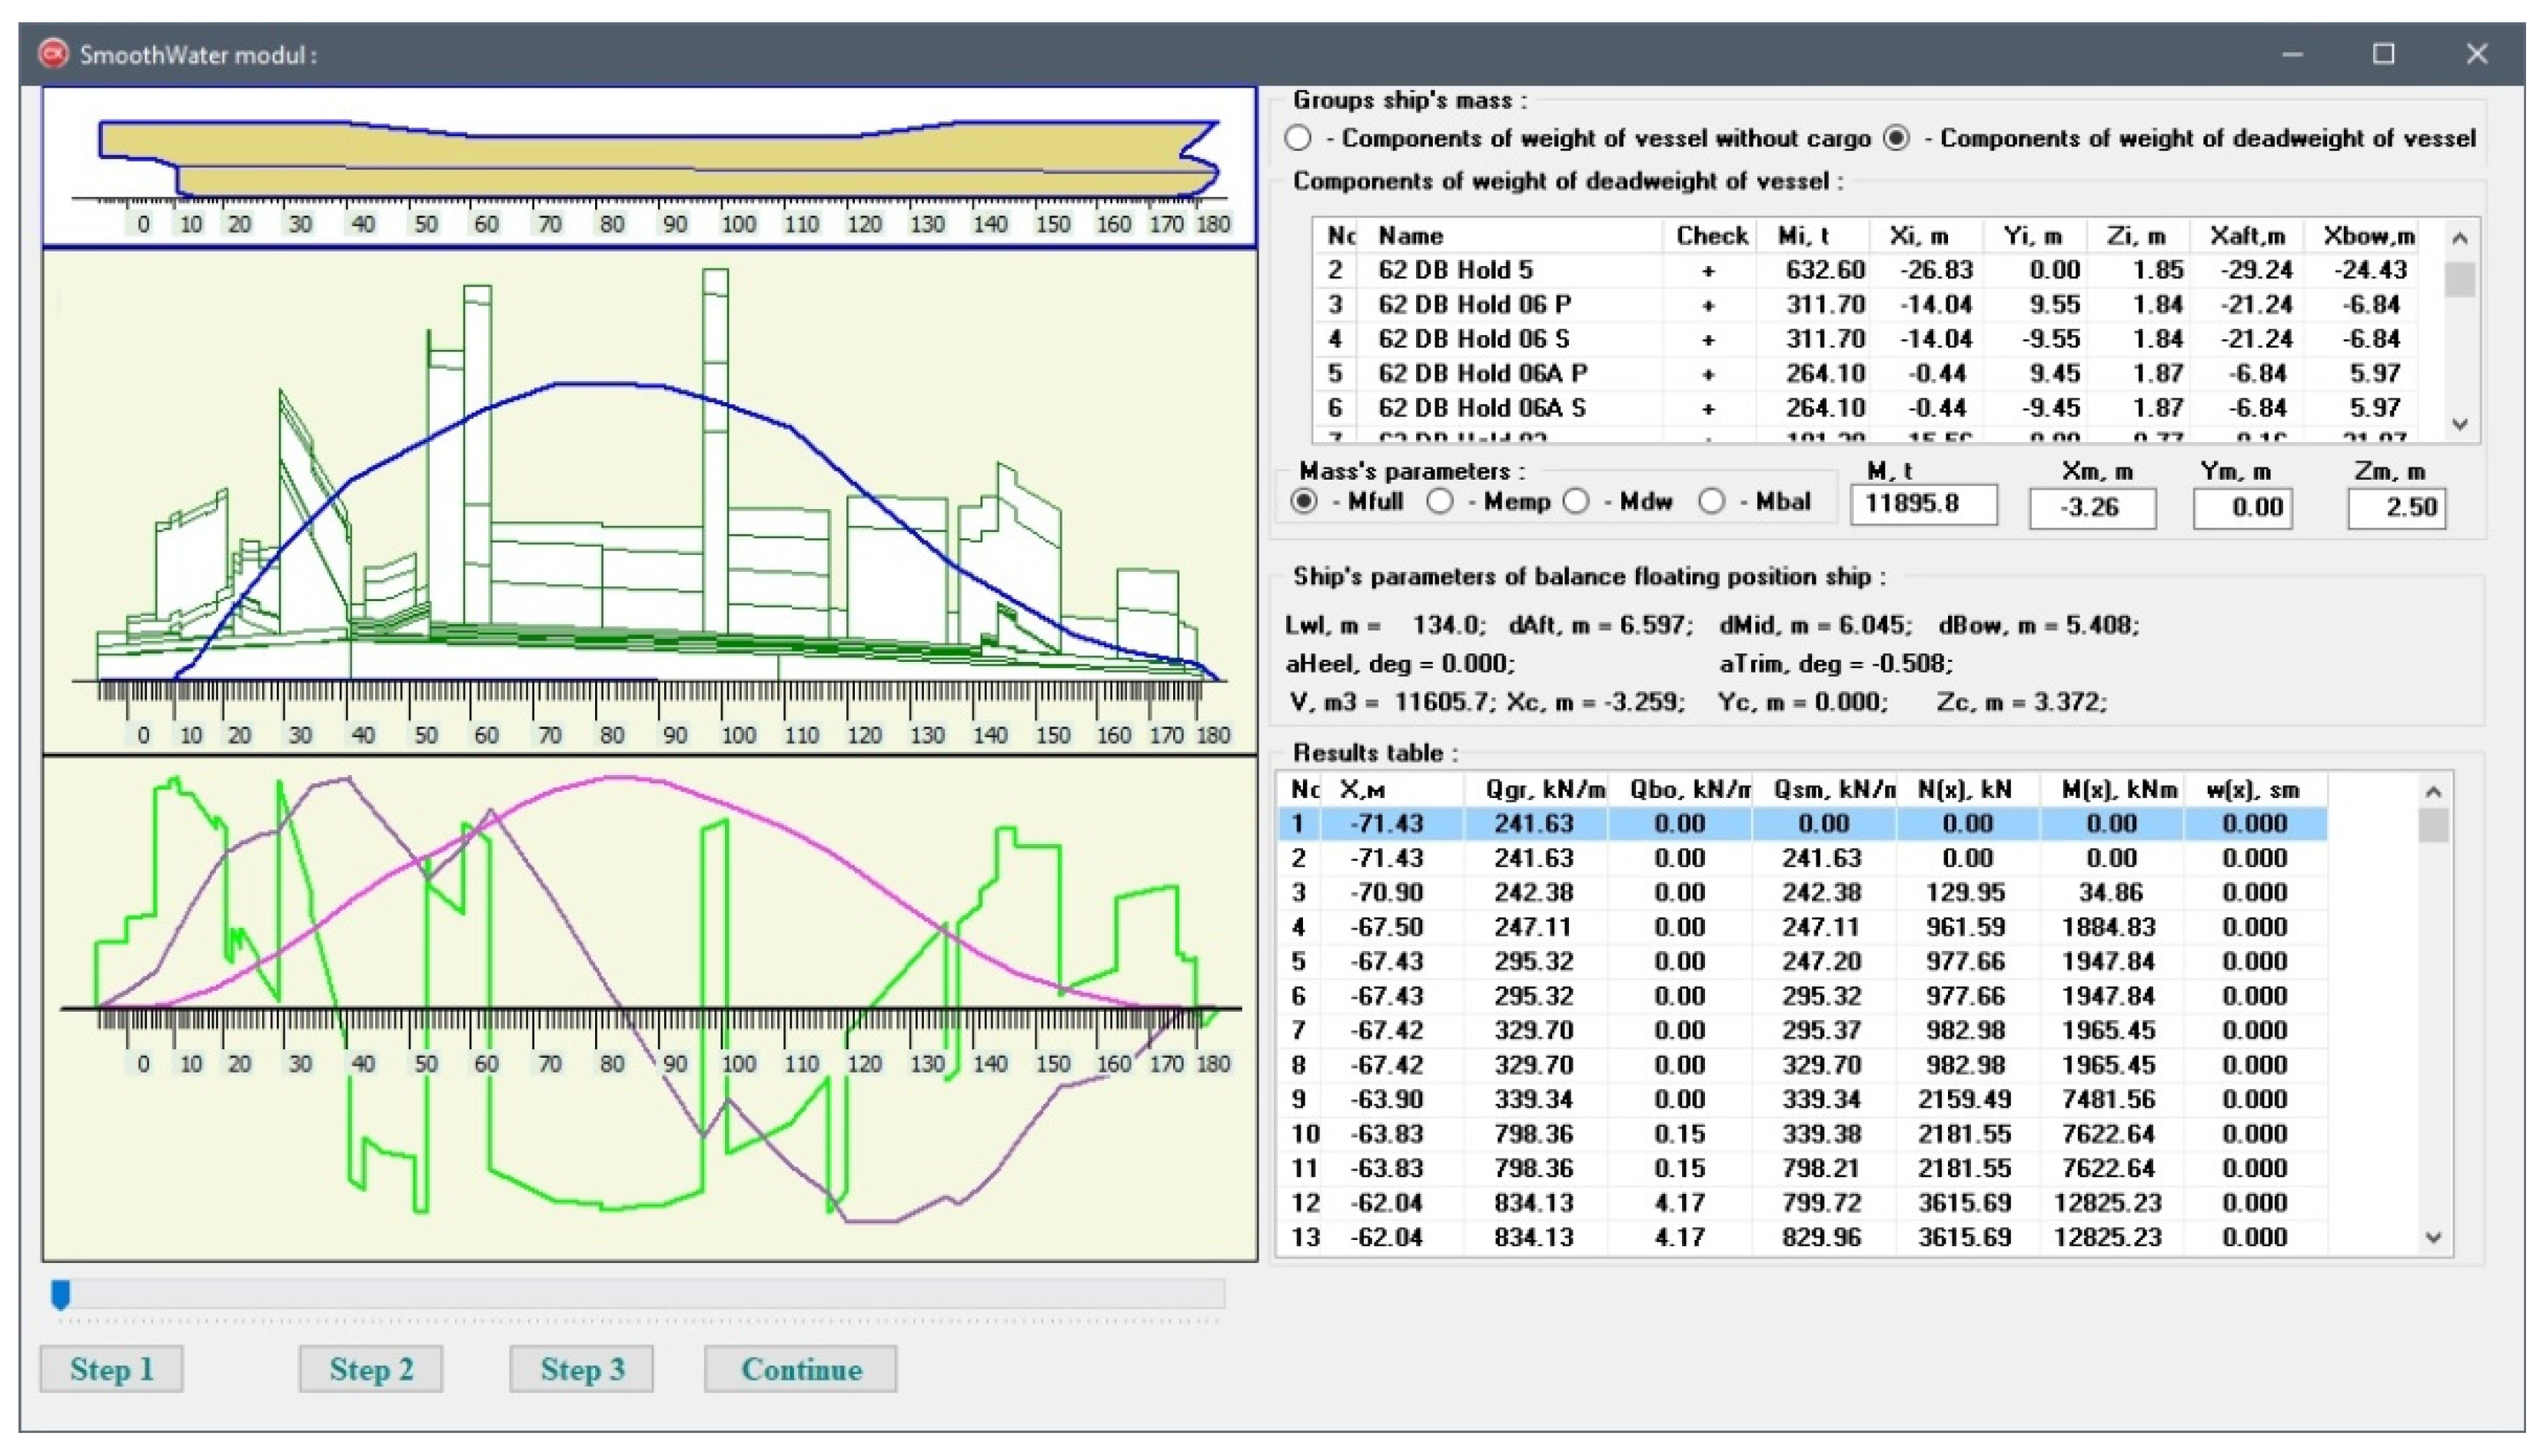Close the SmoothWater window
Viewport: 2543px width, 1456px height.
pyautogui.click(x=2476, y=54)
